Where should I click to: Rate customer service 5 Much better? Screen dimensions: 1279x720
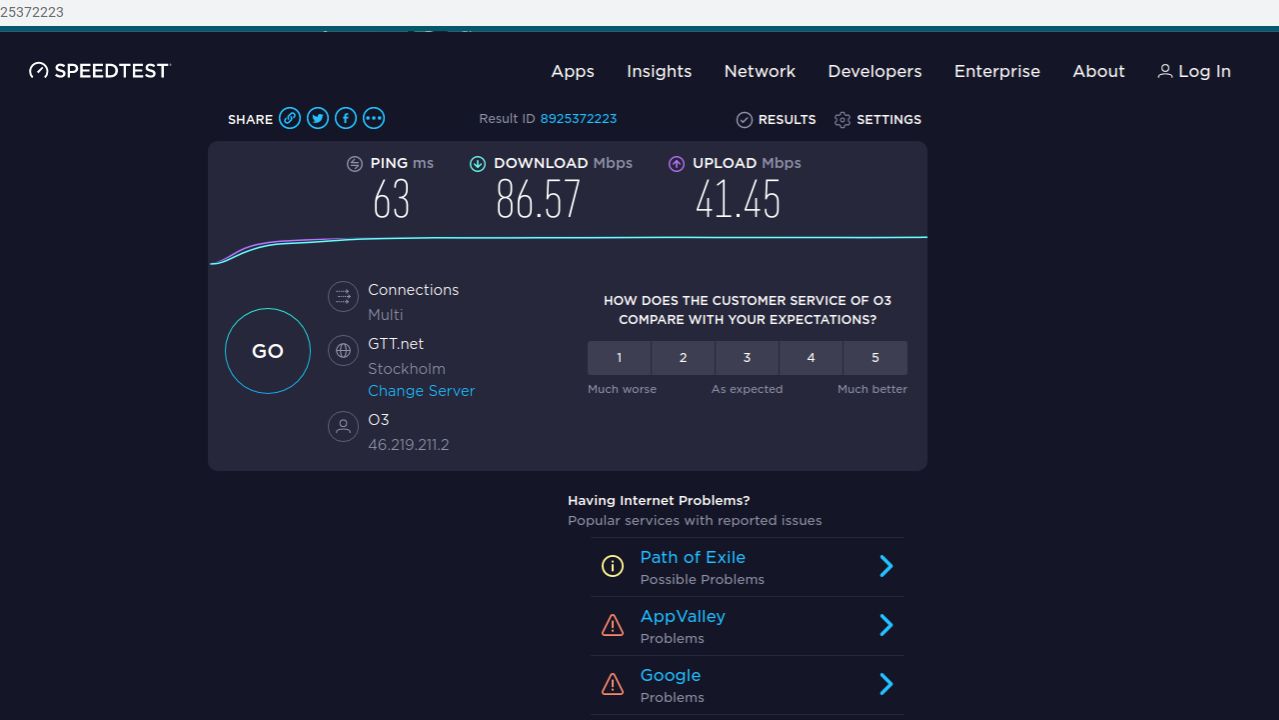point(875,358)
